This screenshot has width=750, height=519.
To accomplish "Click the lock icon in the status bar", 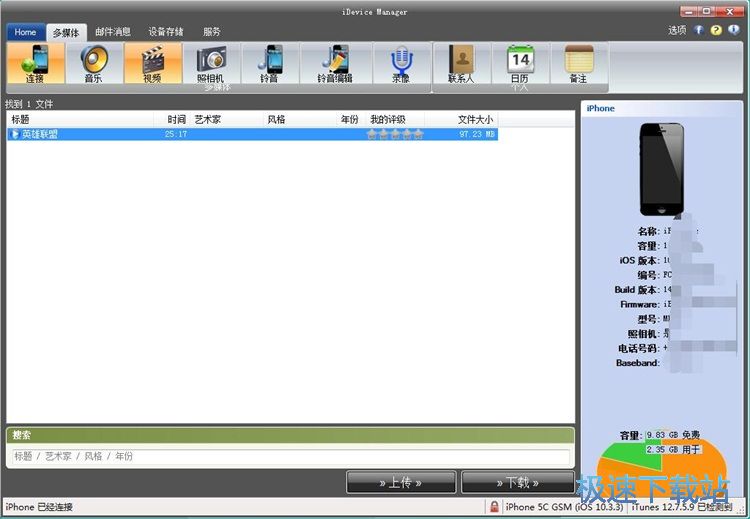I will (494, 506).
